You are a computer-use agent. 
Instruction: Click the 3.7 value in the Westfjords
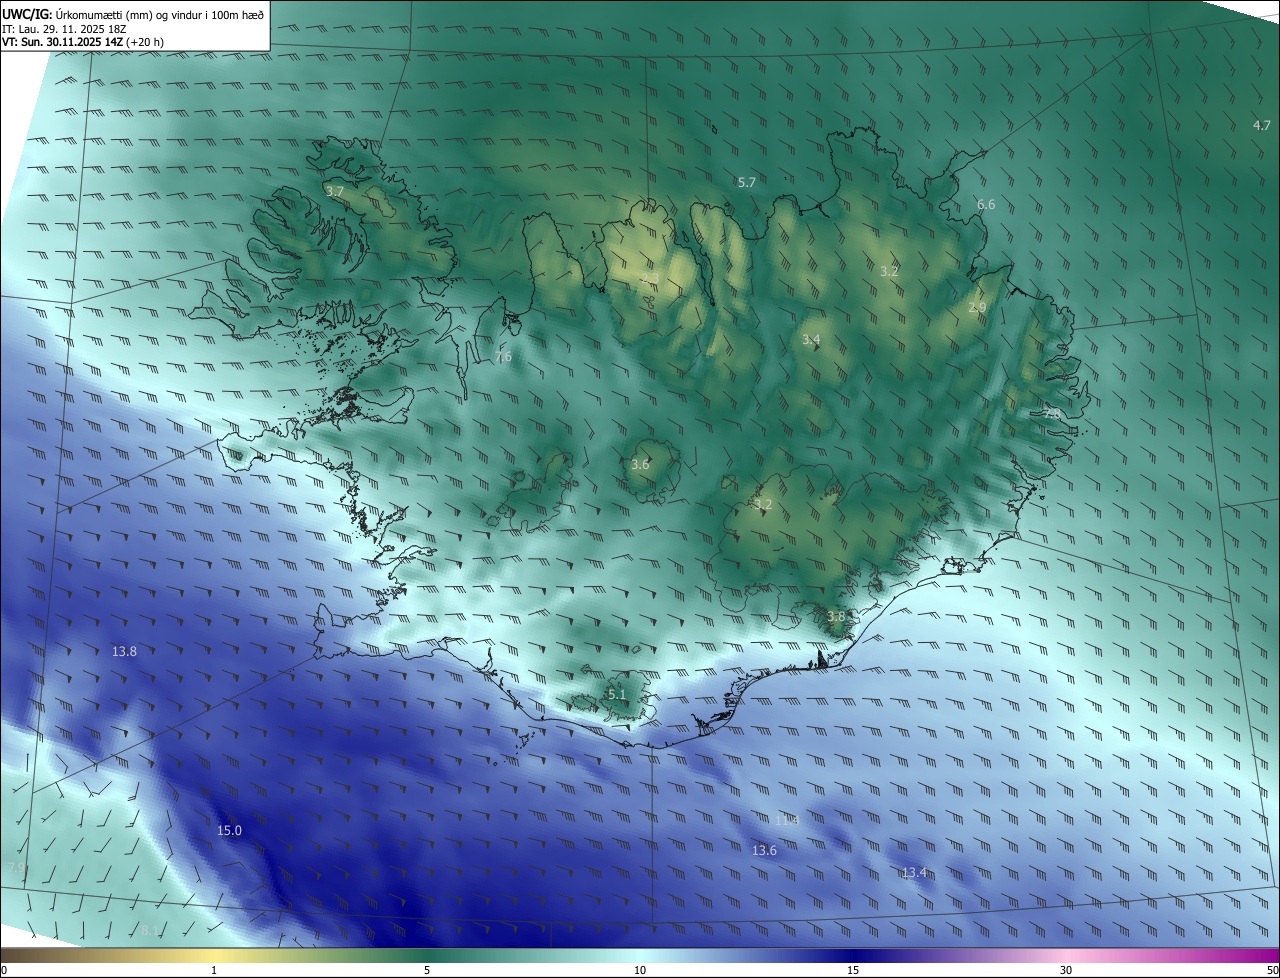(334, 190)
